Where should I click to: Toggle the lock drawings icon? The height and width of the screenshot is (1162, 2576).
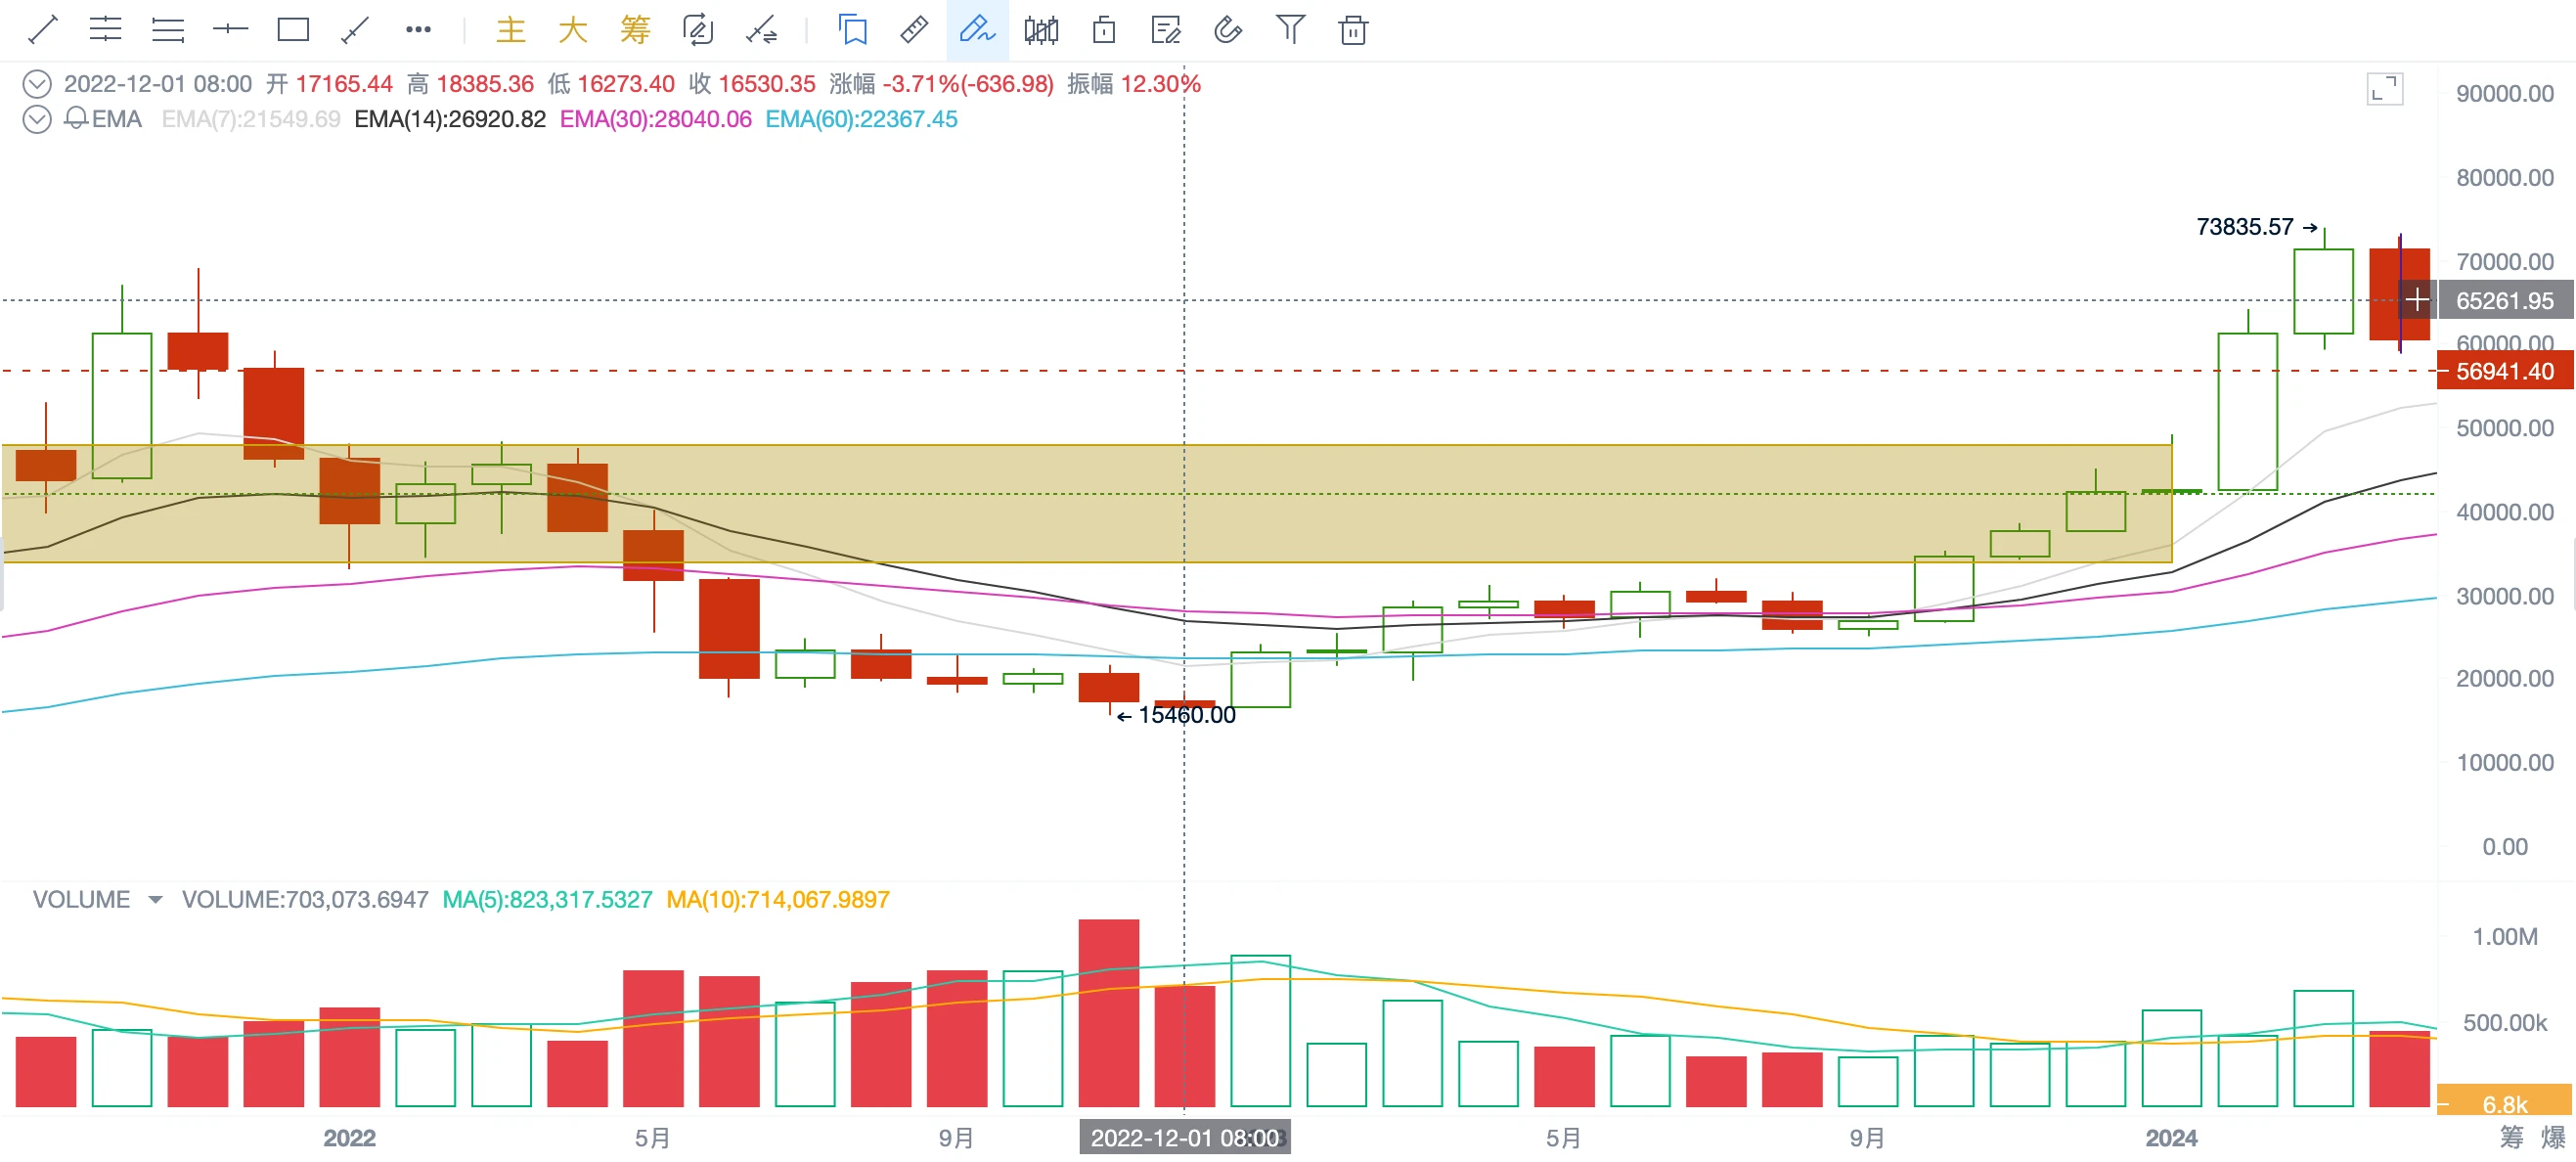click(1104, 30)
